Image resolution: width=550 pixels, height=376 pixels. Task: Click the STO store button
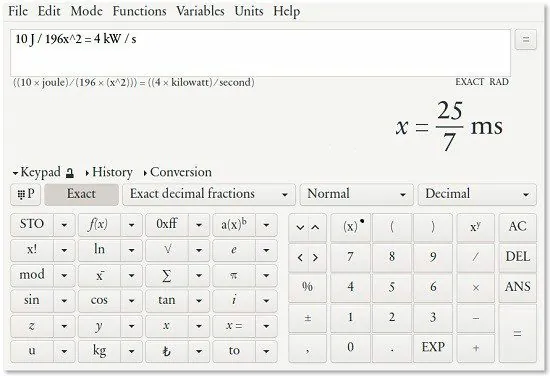[32, 224]
